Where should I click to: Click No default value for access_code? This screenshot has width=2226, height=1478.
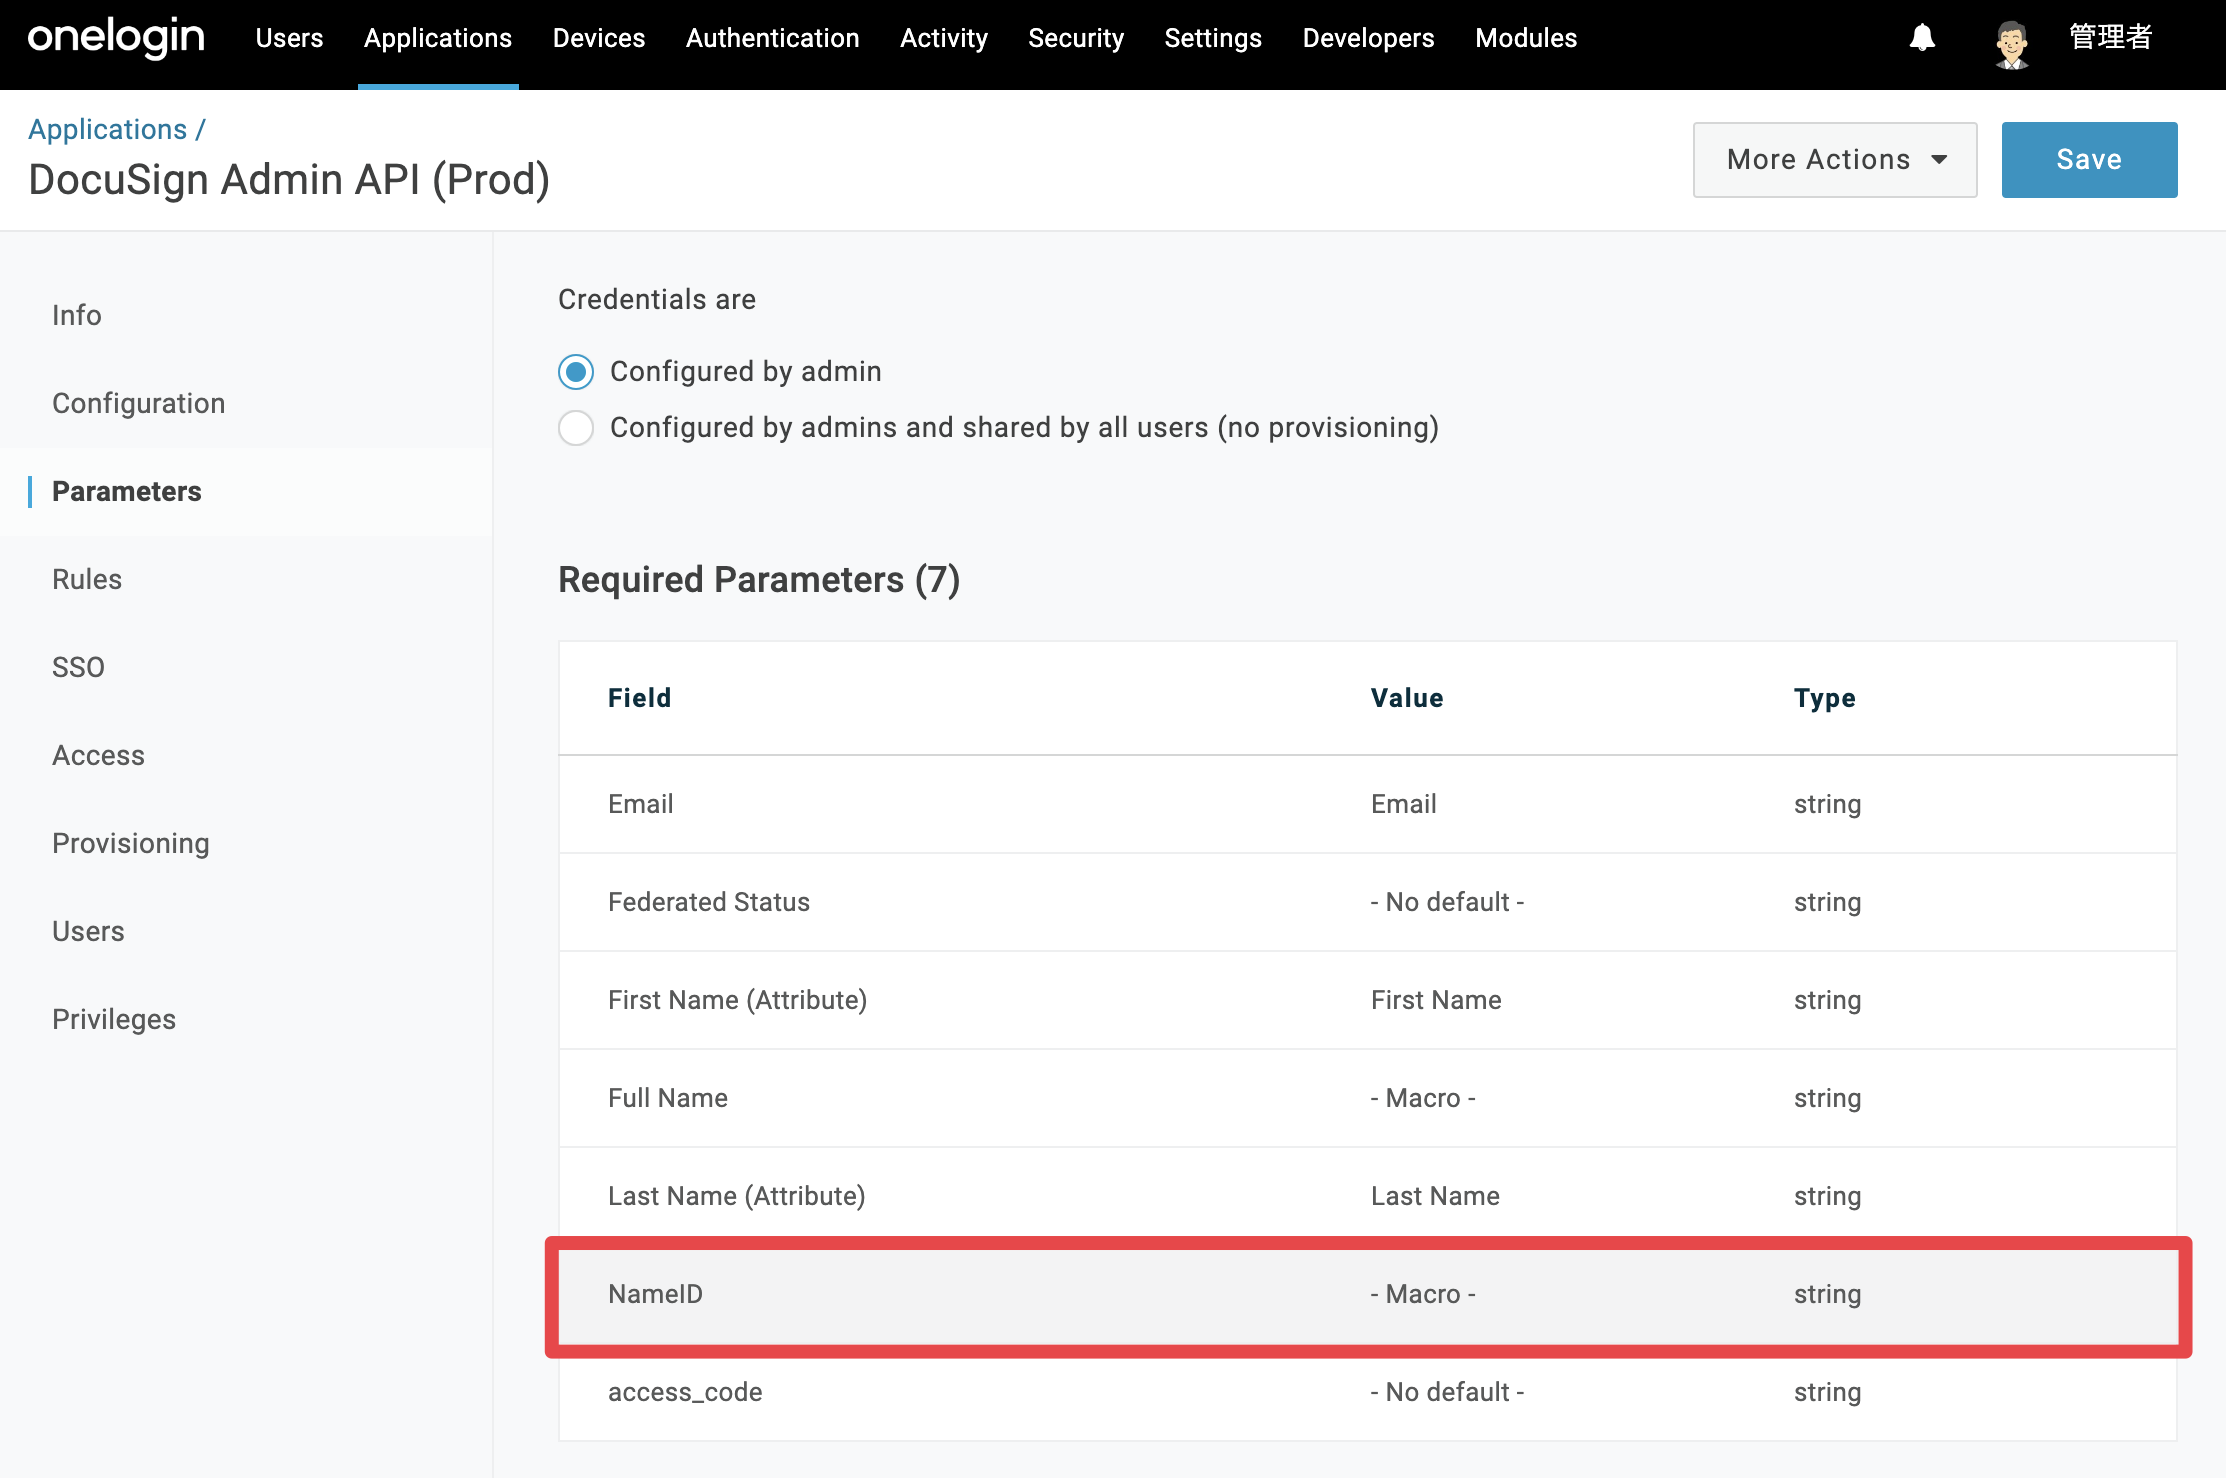coord(1447,1393)
